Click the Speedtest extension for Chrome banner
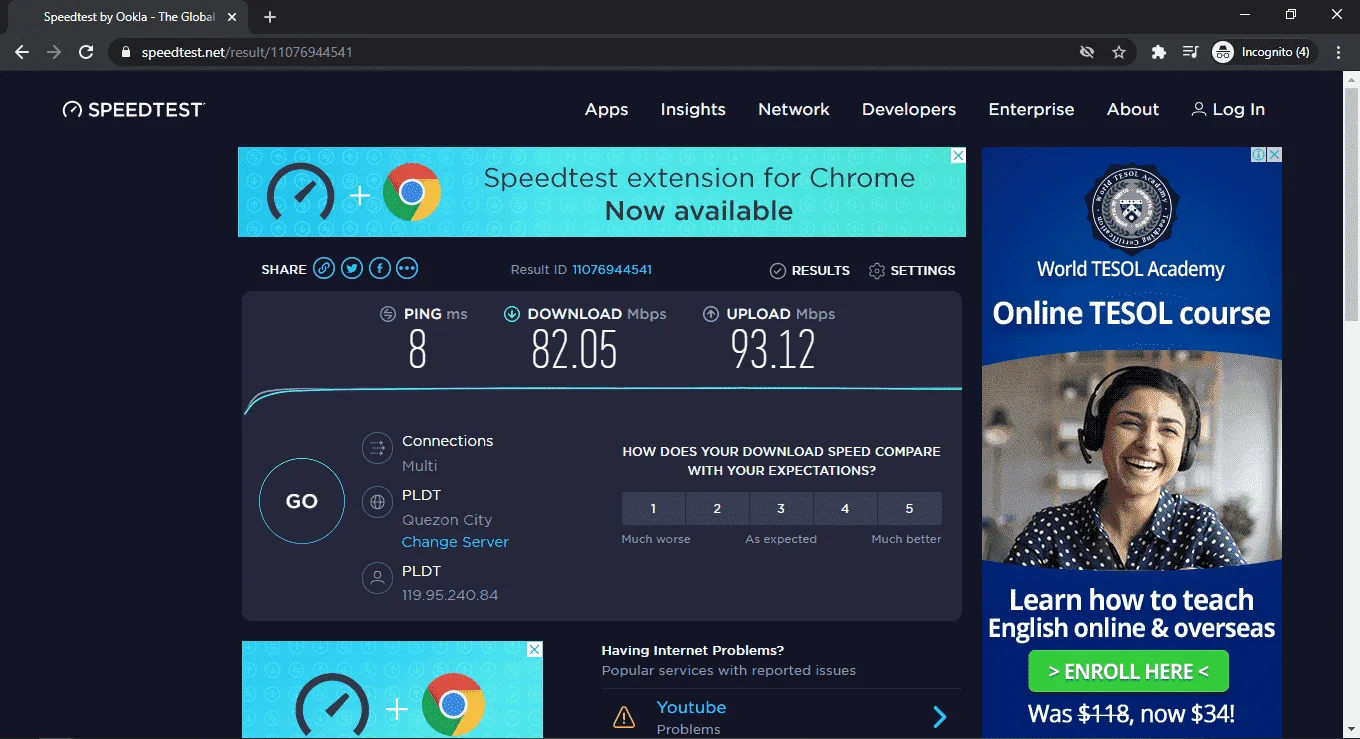 pyautogui.click(x=602, y=192)
